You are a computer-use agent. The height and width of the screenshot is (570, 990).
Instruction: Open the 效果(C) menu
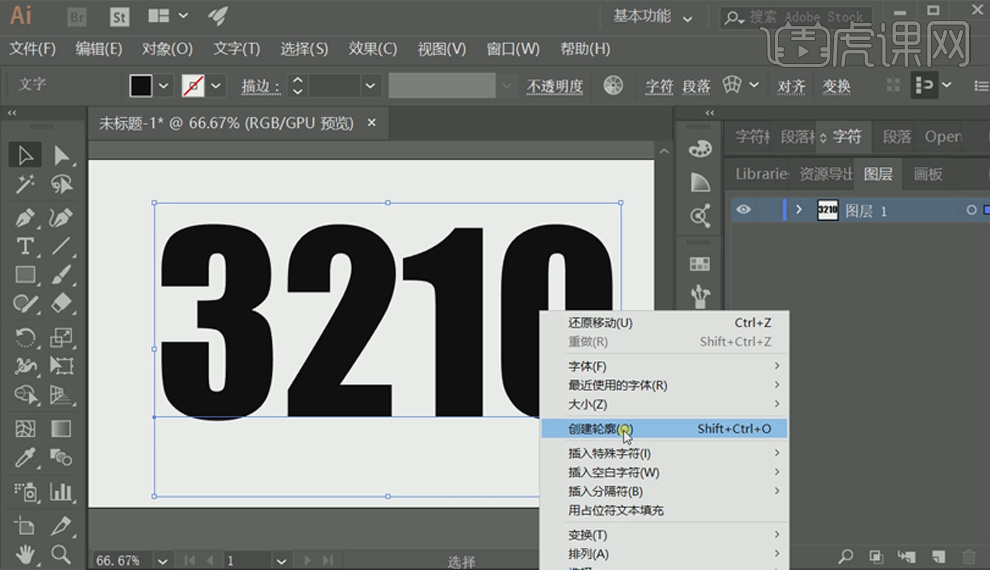[x=372, y=49]
